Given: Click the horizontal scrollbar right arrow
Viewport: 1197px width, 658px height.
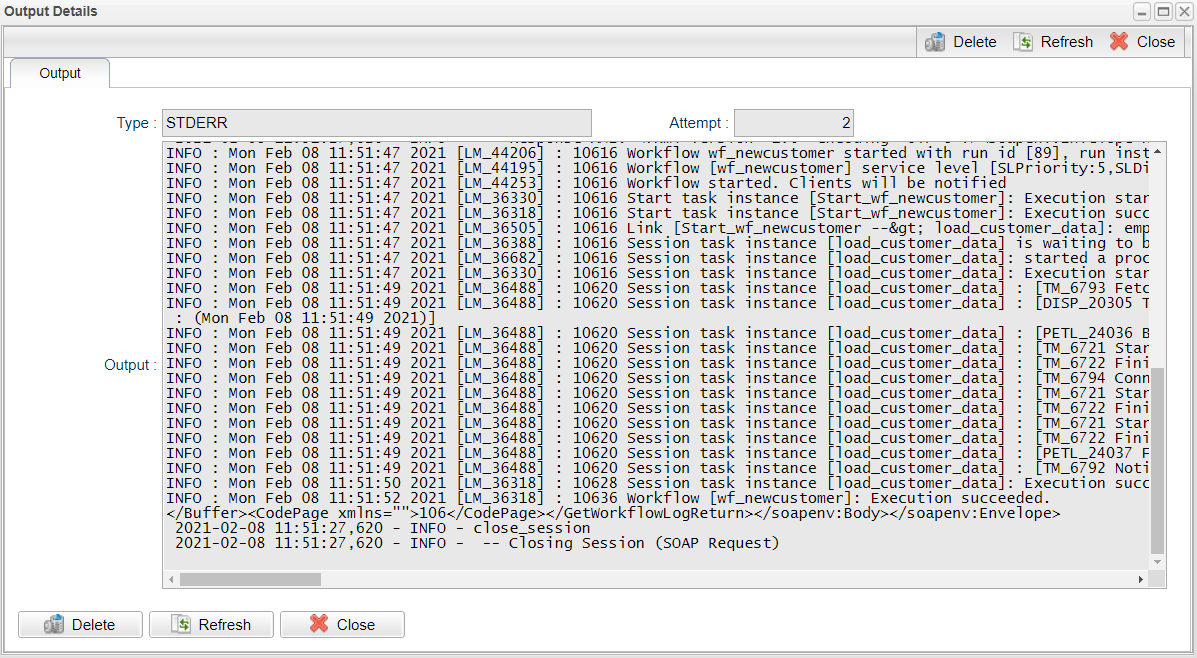Looking at the screenshot, I should pos(1141,580).
